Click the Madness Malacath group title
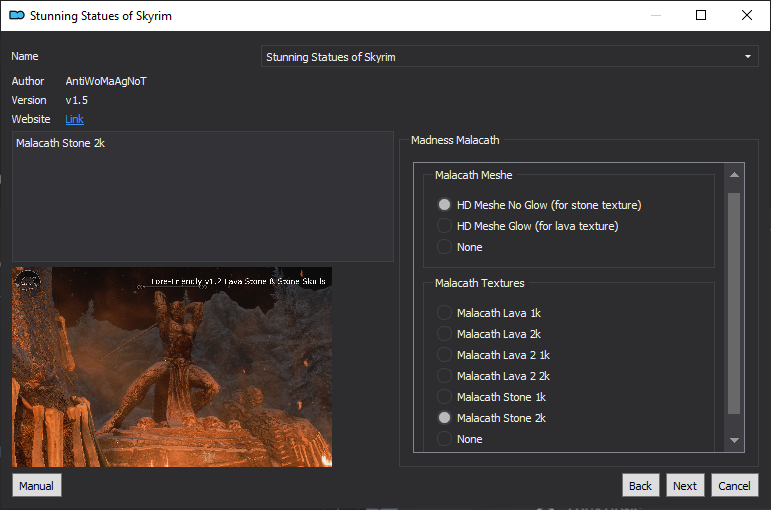Image resolution: width=771 pixels, height=510 pixels. 455,140
